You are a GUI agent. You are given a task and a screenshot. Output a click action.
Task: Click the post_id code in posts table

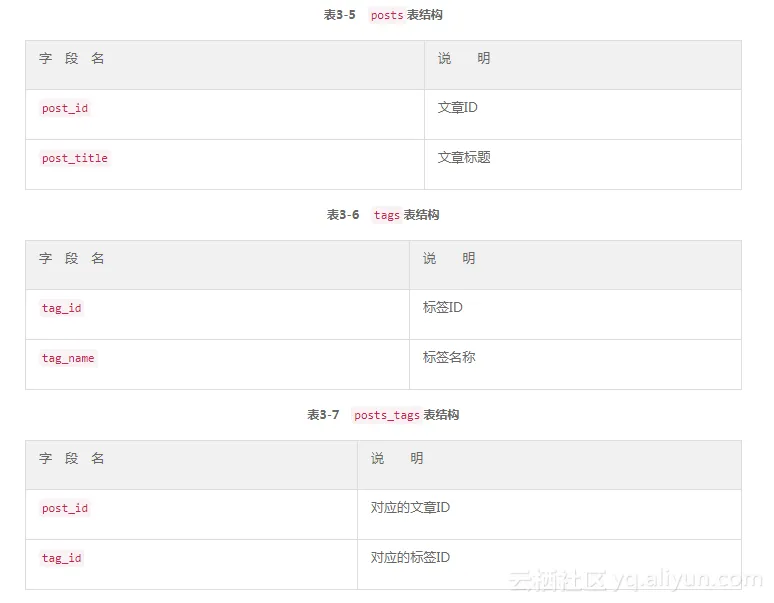pos(65,108)
